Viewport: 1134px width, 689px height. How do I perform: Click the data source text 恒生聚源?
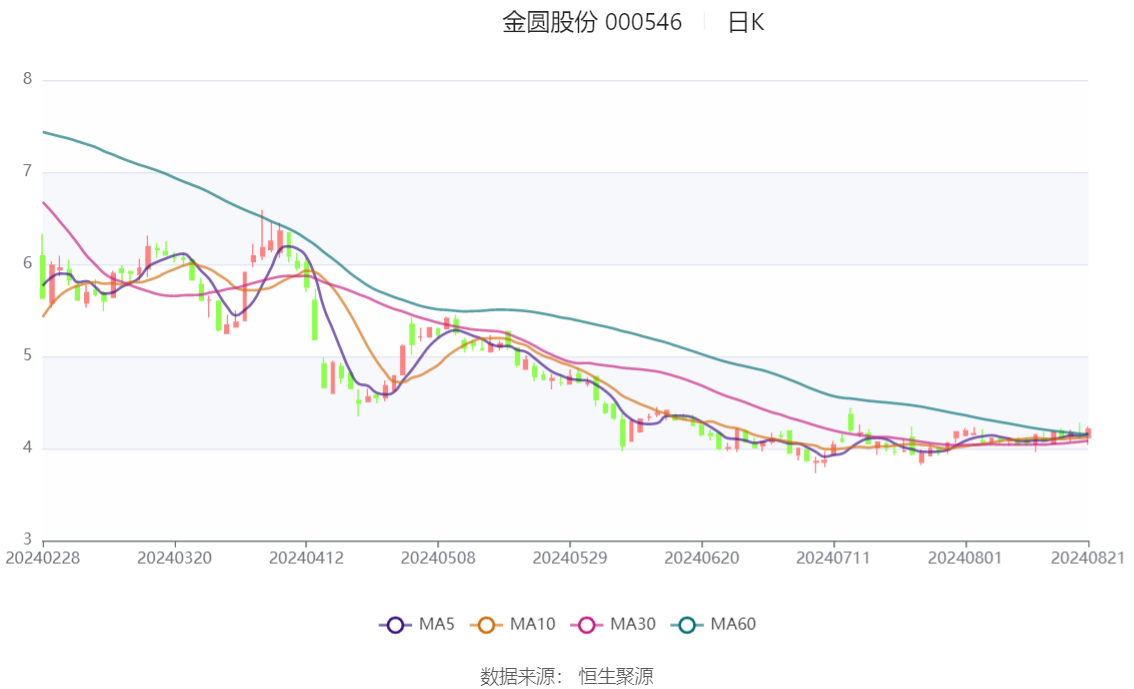click(x=616, y=677)
